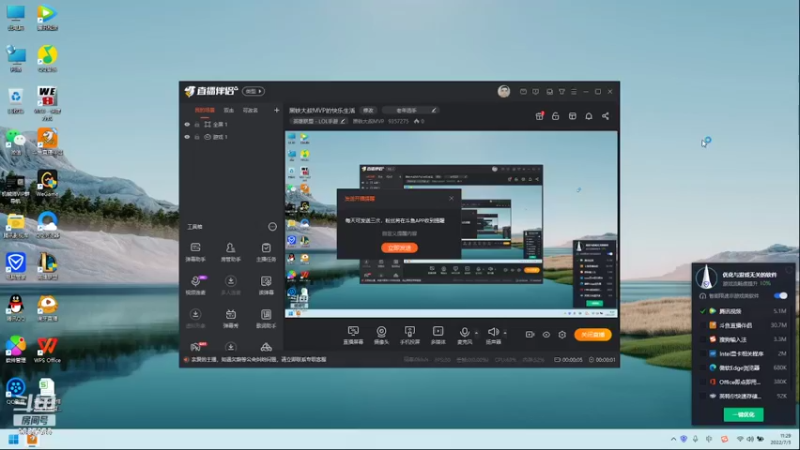
Task: Collapse the 工具箱 toolbox section
Action: point(272,227)
